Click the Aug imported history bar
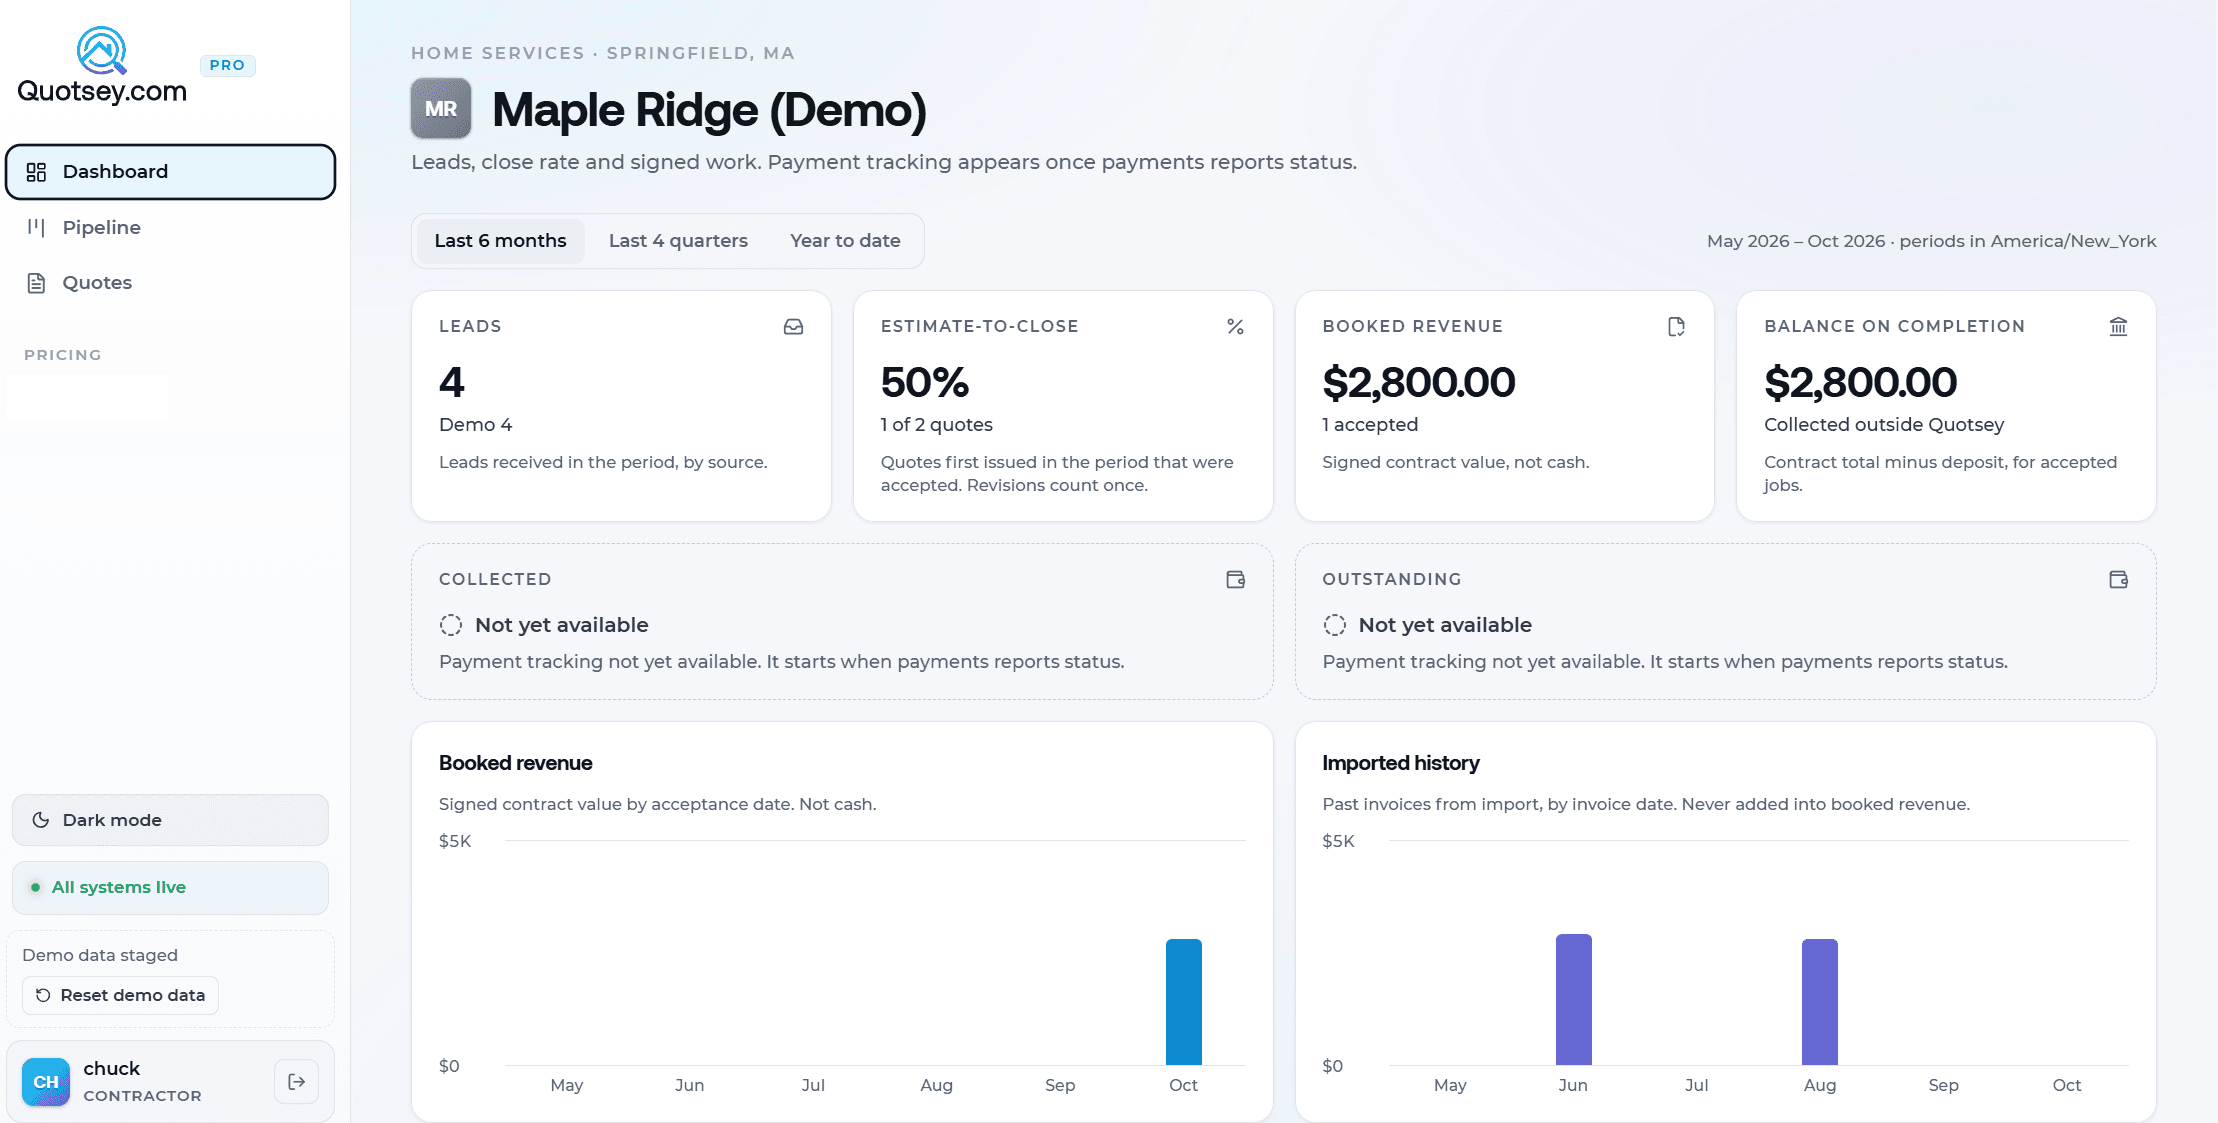The image size is (2218, 1123). (1820, 1002)
